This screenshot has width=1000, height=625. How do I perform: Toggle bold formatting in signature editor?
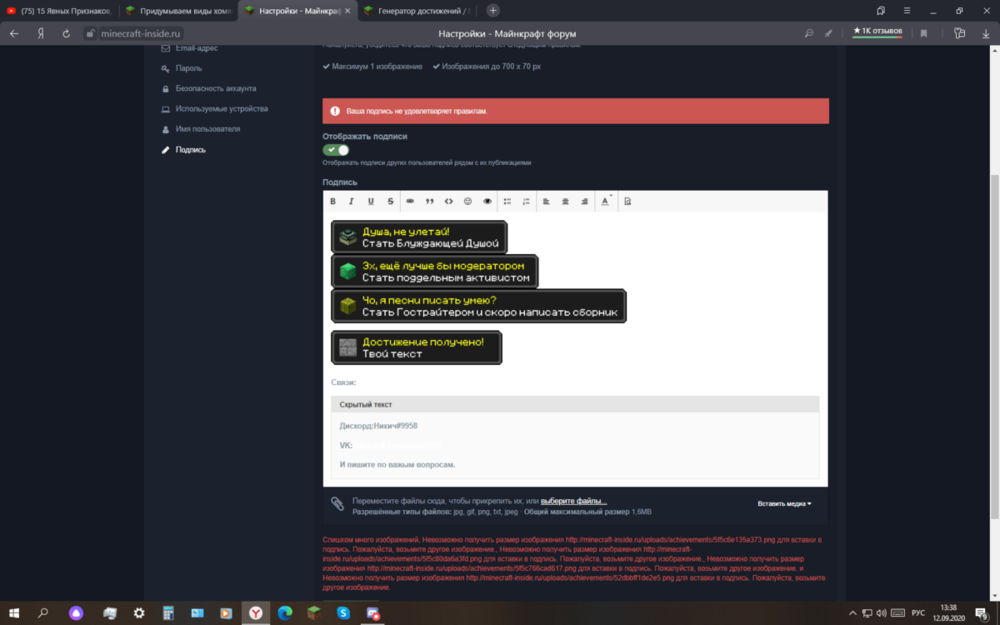332,202
